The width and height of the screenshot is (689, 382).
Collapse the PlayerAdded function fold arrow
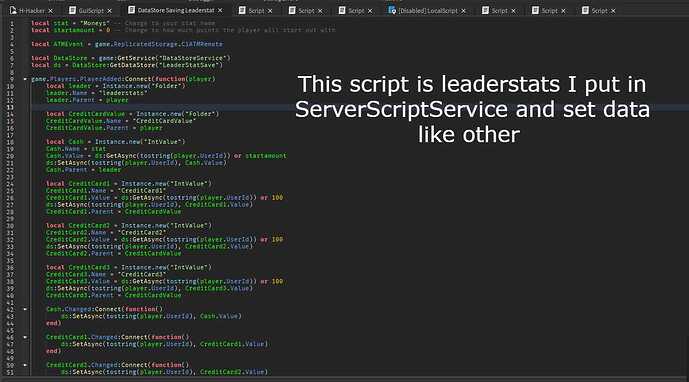[x=25, y=79]
